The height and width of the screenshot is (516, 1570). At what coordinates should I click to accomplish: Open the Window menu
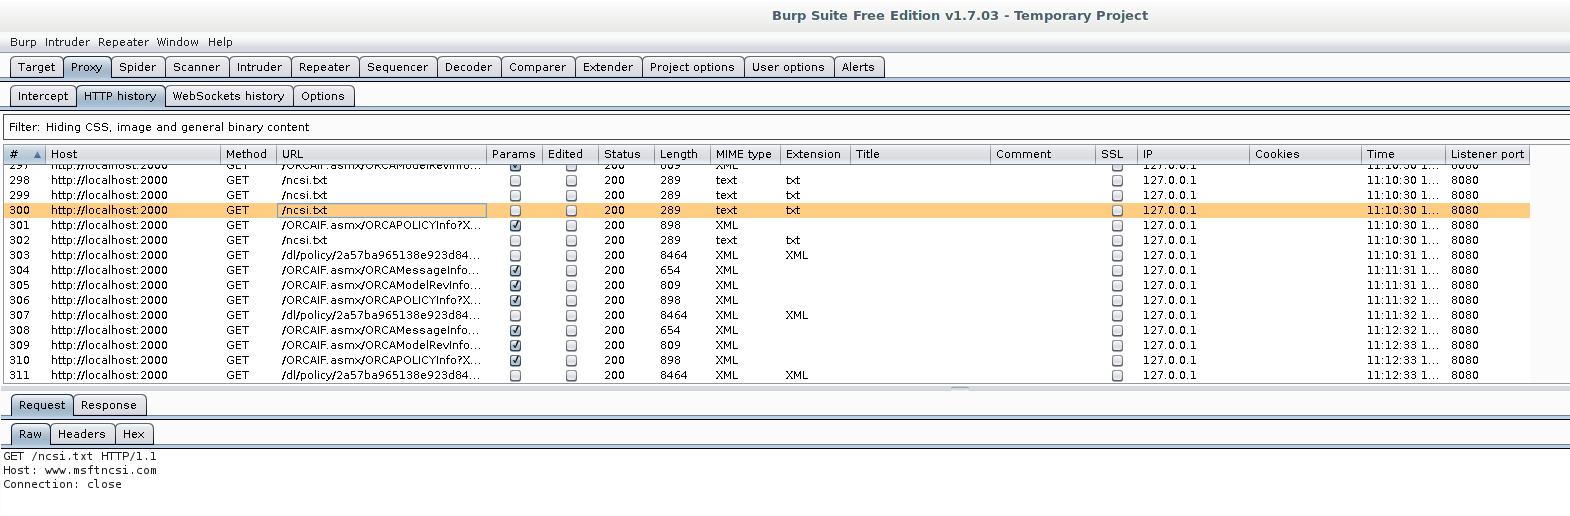point(177,42)
